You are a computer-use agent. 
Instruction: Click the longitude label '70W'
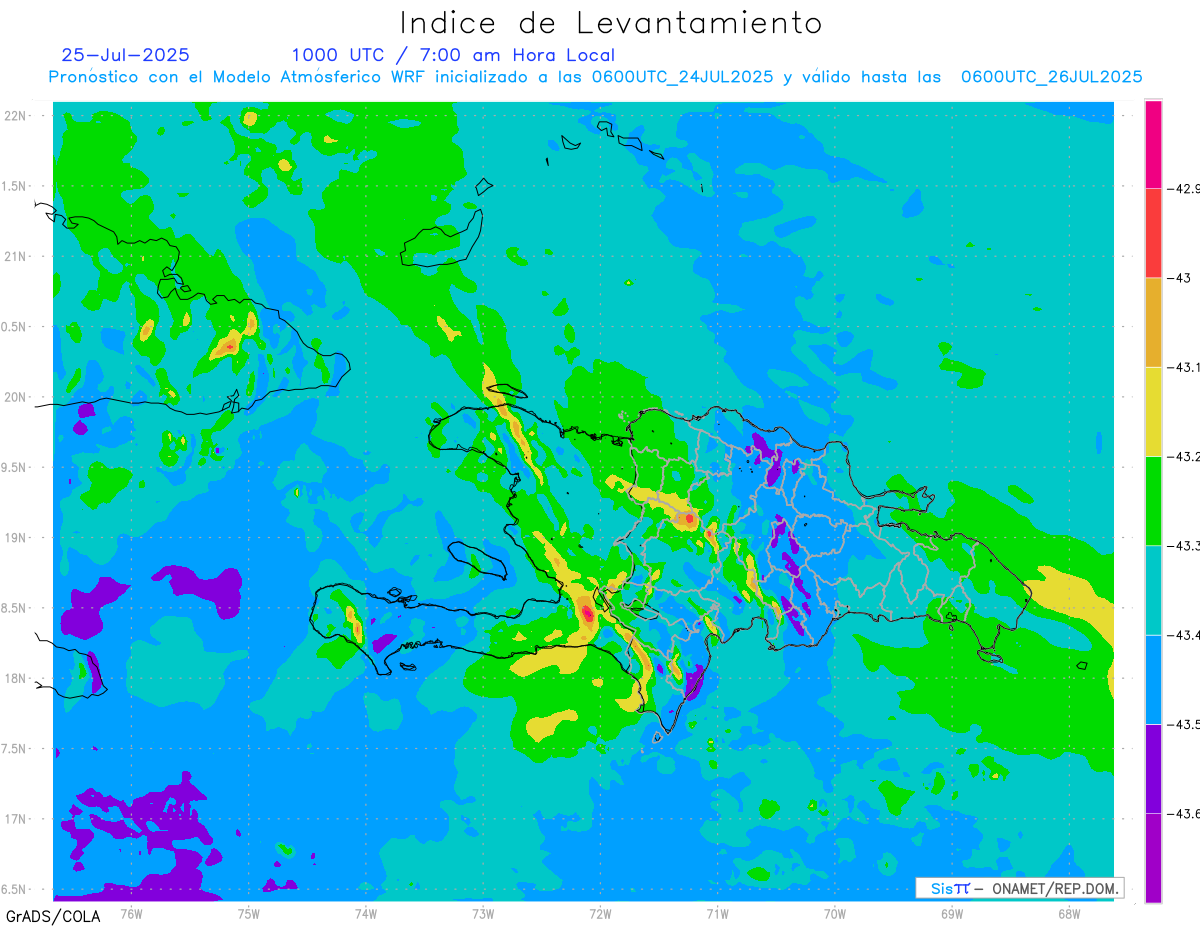click(834, 912)
